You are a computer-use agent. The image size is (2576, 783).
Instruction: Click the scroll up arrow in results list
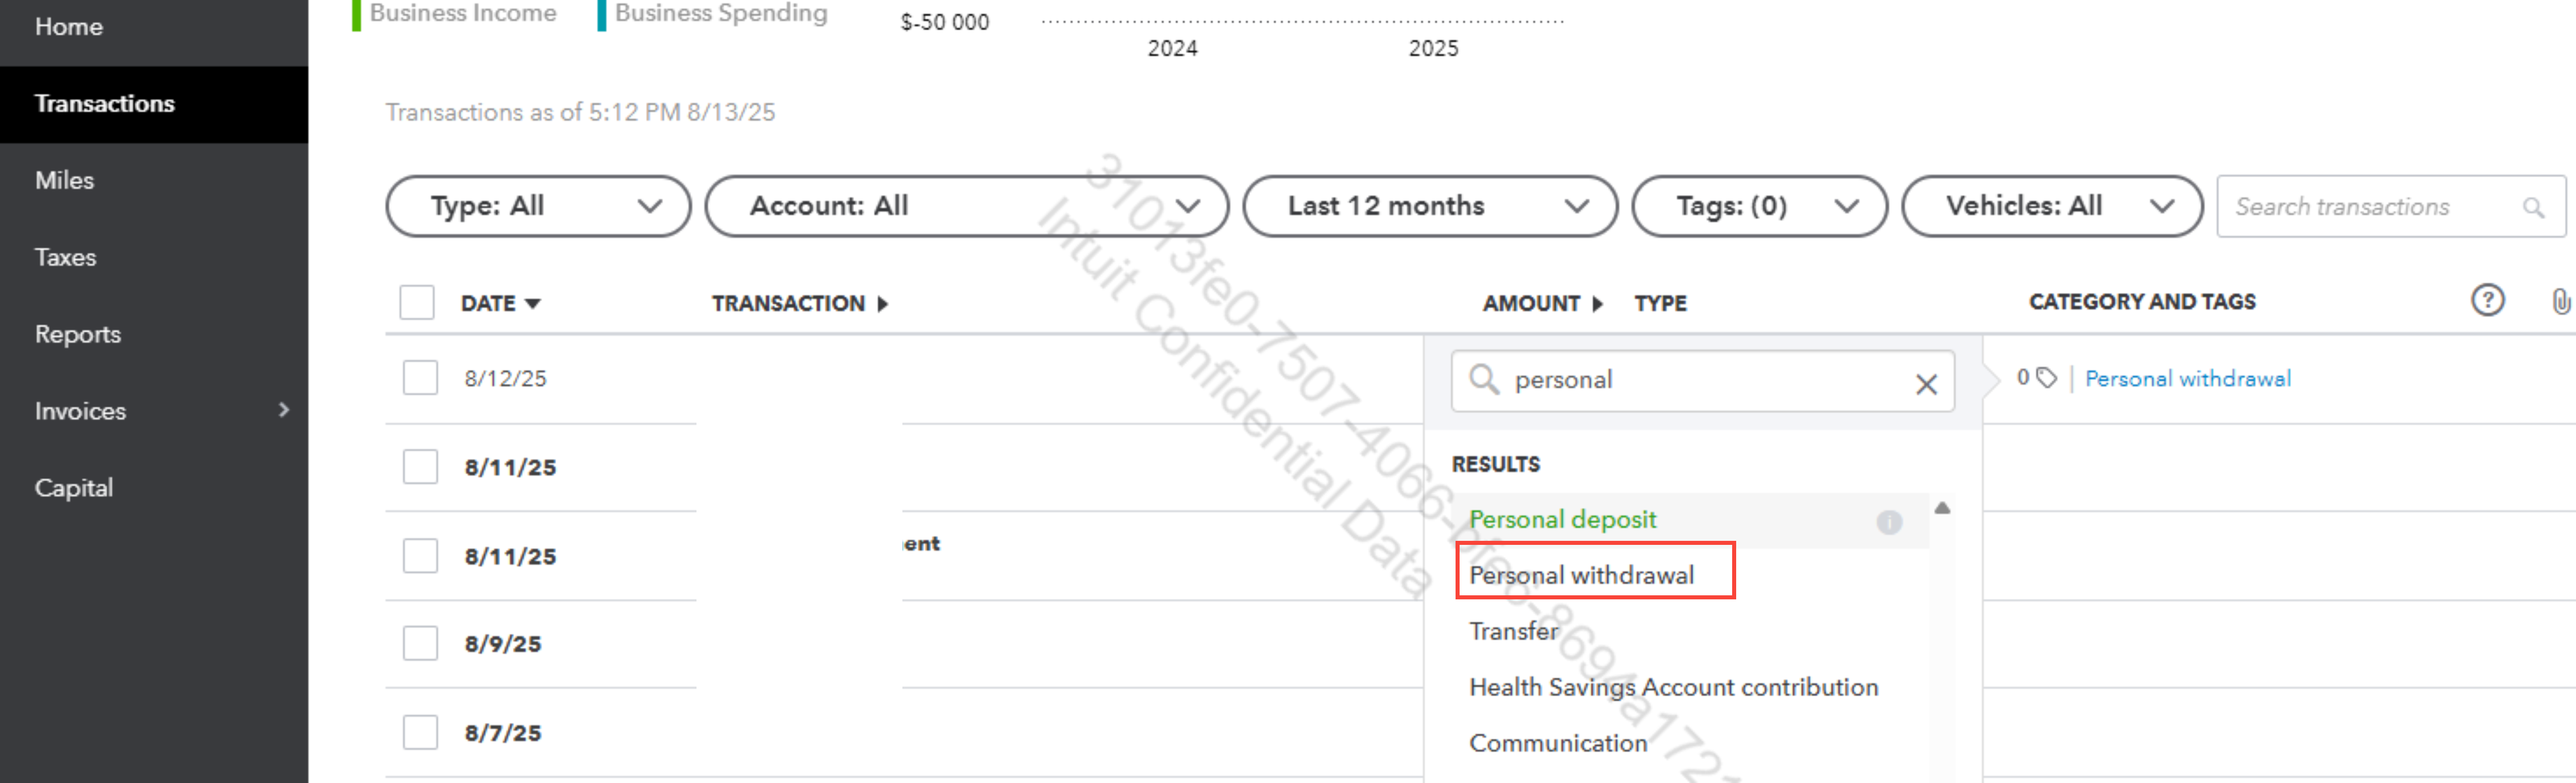coord(1942,508)
